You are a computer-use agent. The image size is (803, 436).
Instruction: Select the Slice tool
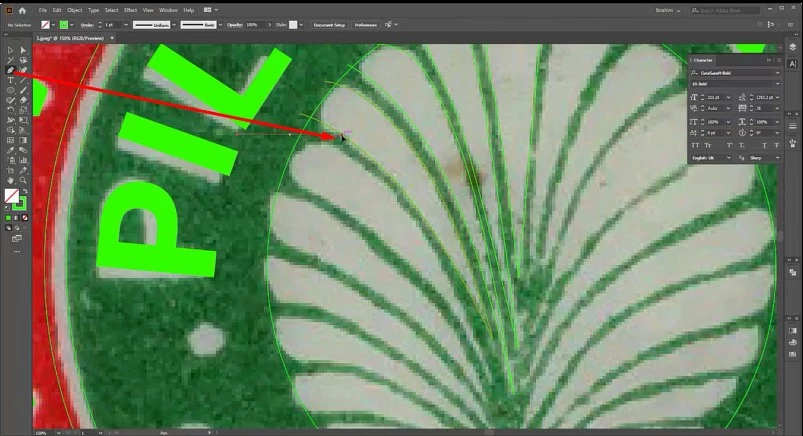(23, 170)
